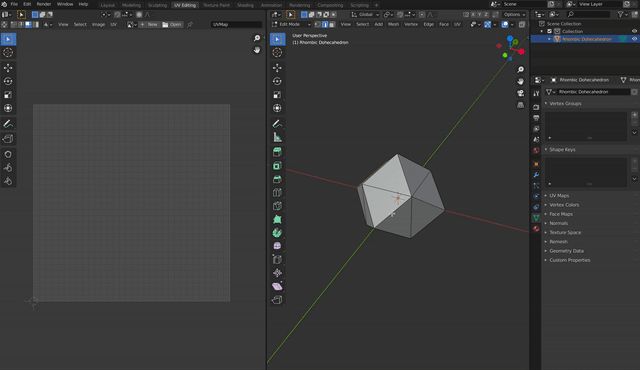640x370 pixels.
Task: Hide Collection with its eye icon
Action: (634, 31)
